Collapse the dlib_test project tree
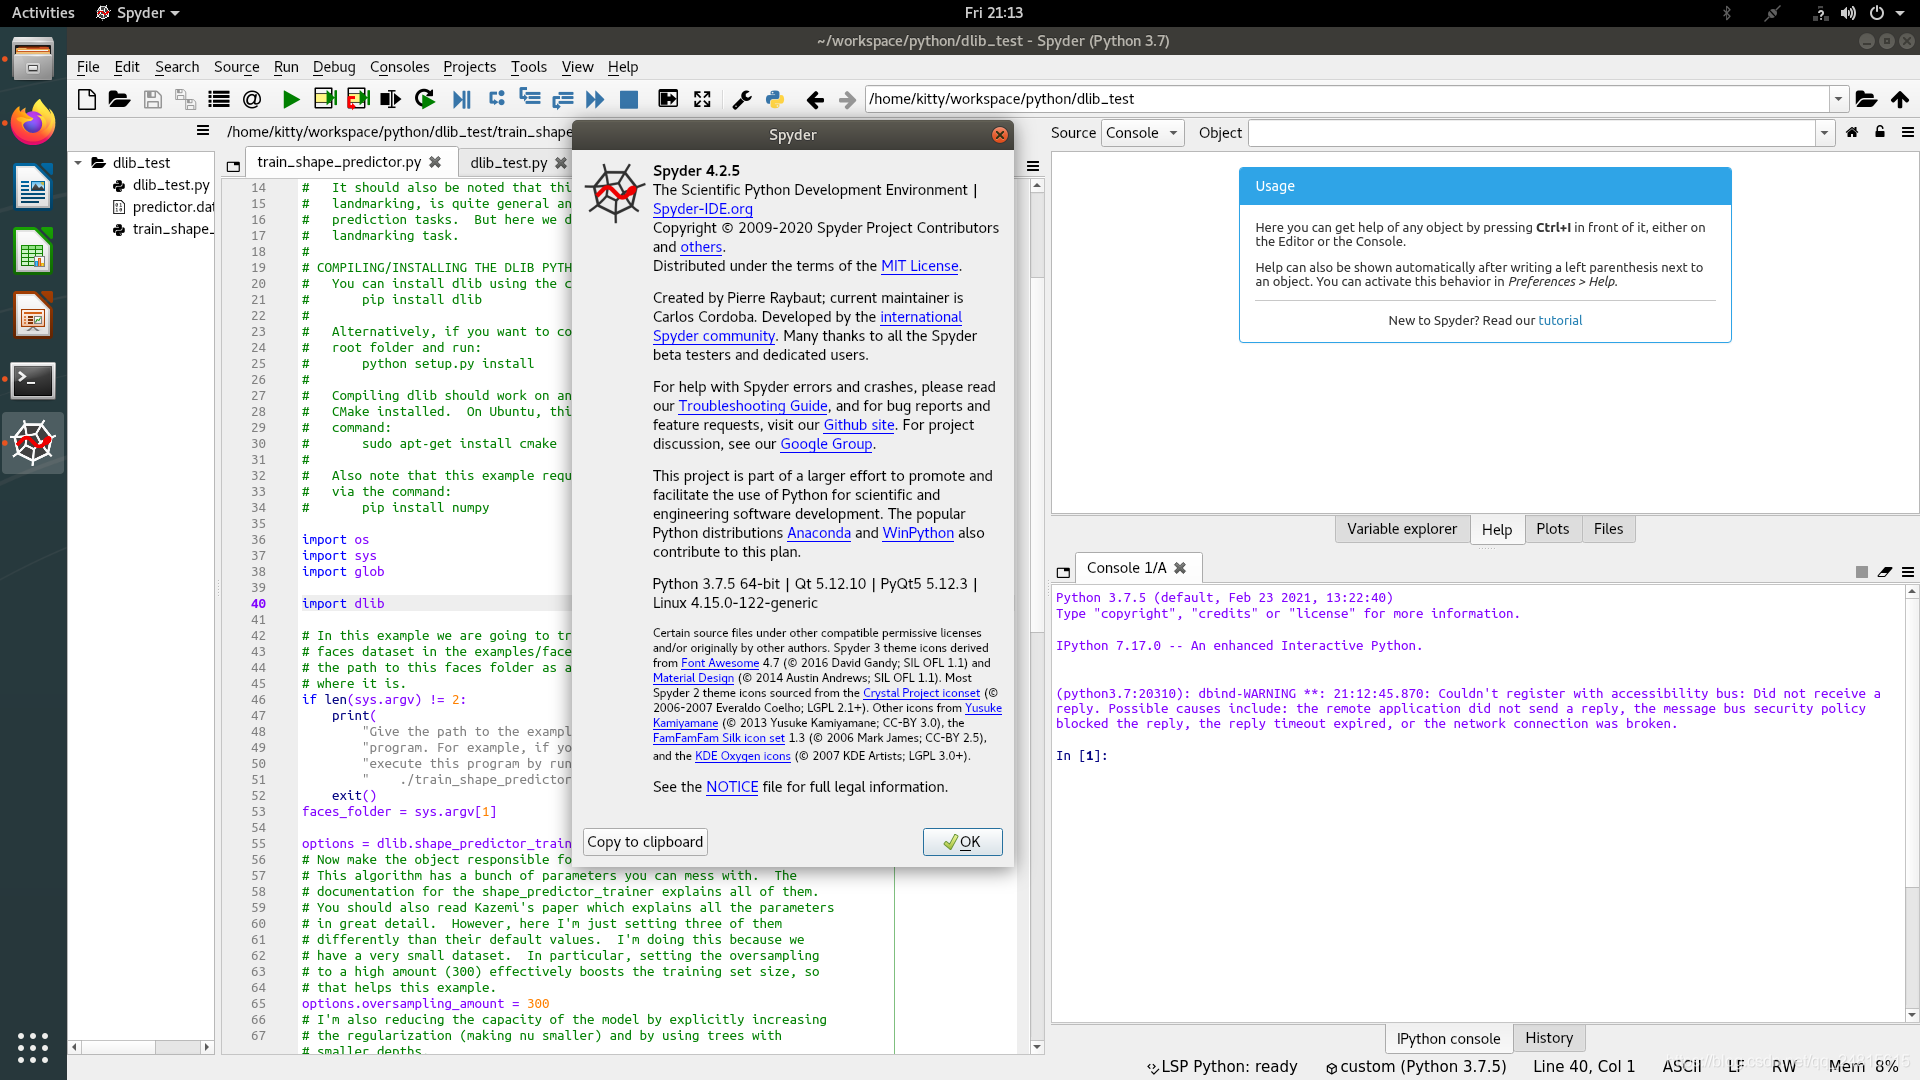This screenshot has height=1080, width=1920. (x=79, y=162)
